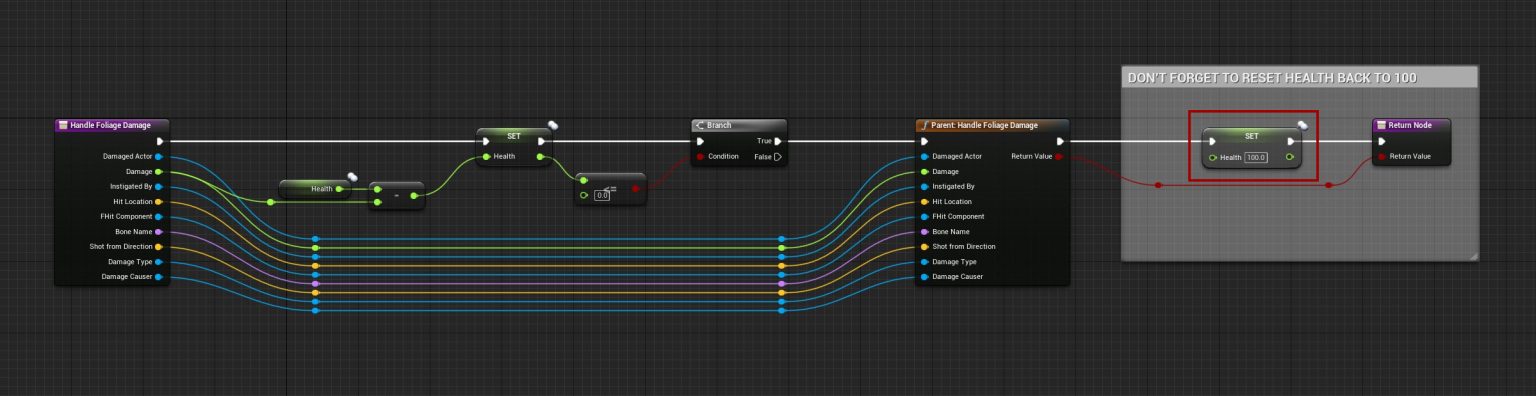Click bottom input pin of subtract node
The image size is (1536, 396).
[x=377, y=202]
